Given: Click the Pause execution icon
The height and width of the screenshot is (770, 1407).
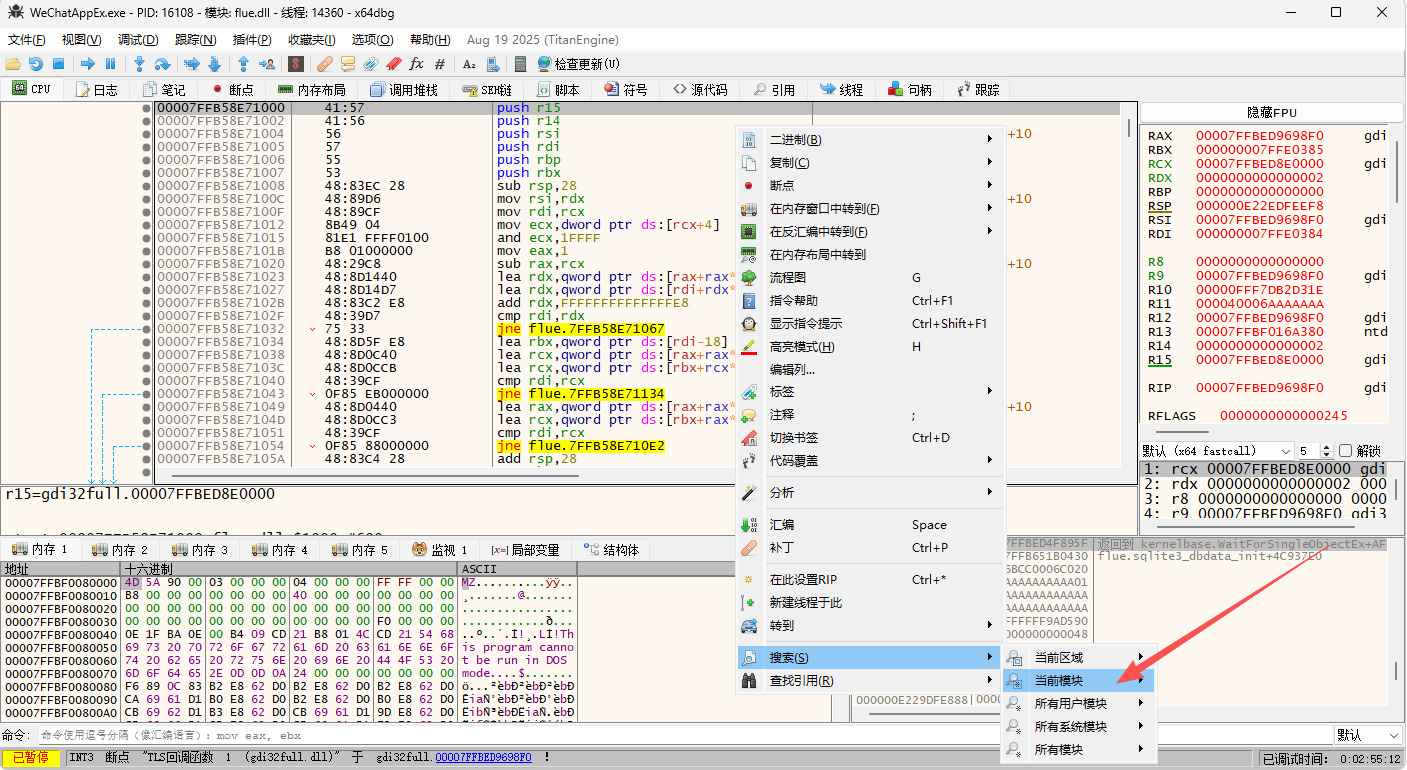Looking at the screenshot, I should point(110,64).
